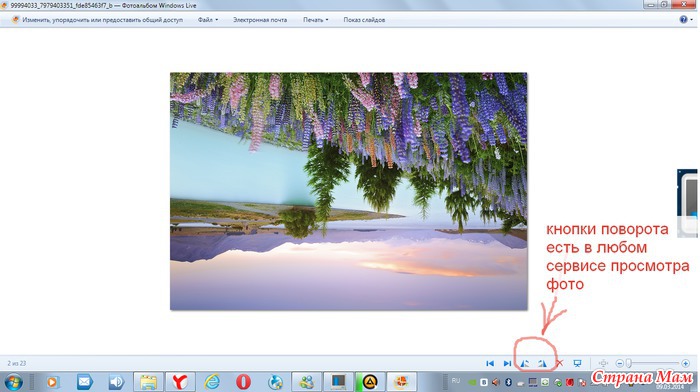The image size is (700, 392).
Task: Zoom out with the minus button
Action: point(619,363)
